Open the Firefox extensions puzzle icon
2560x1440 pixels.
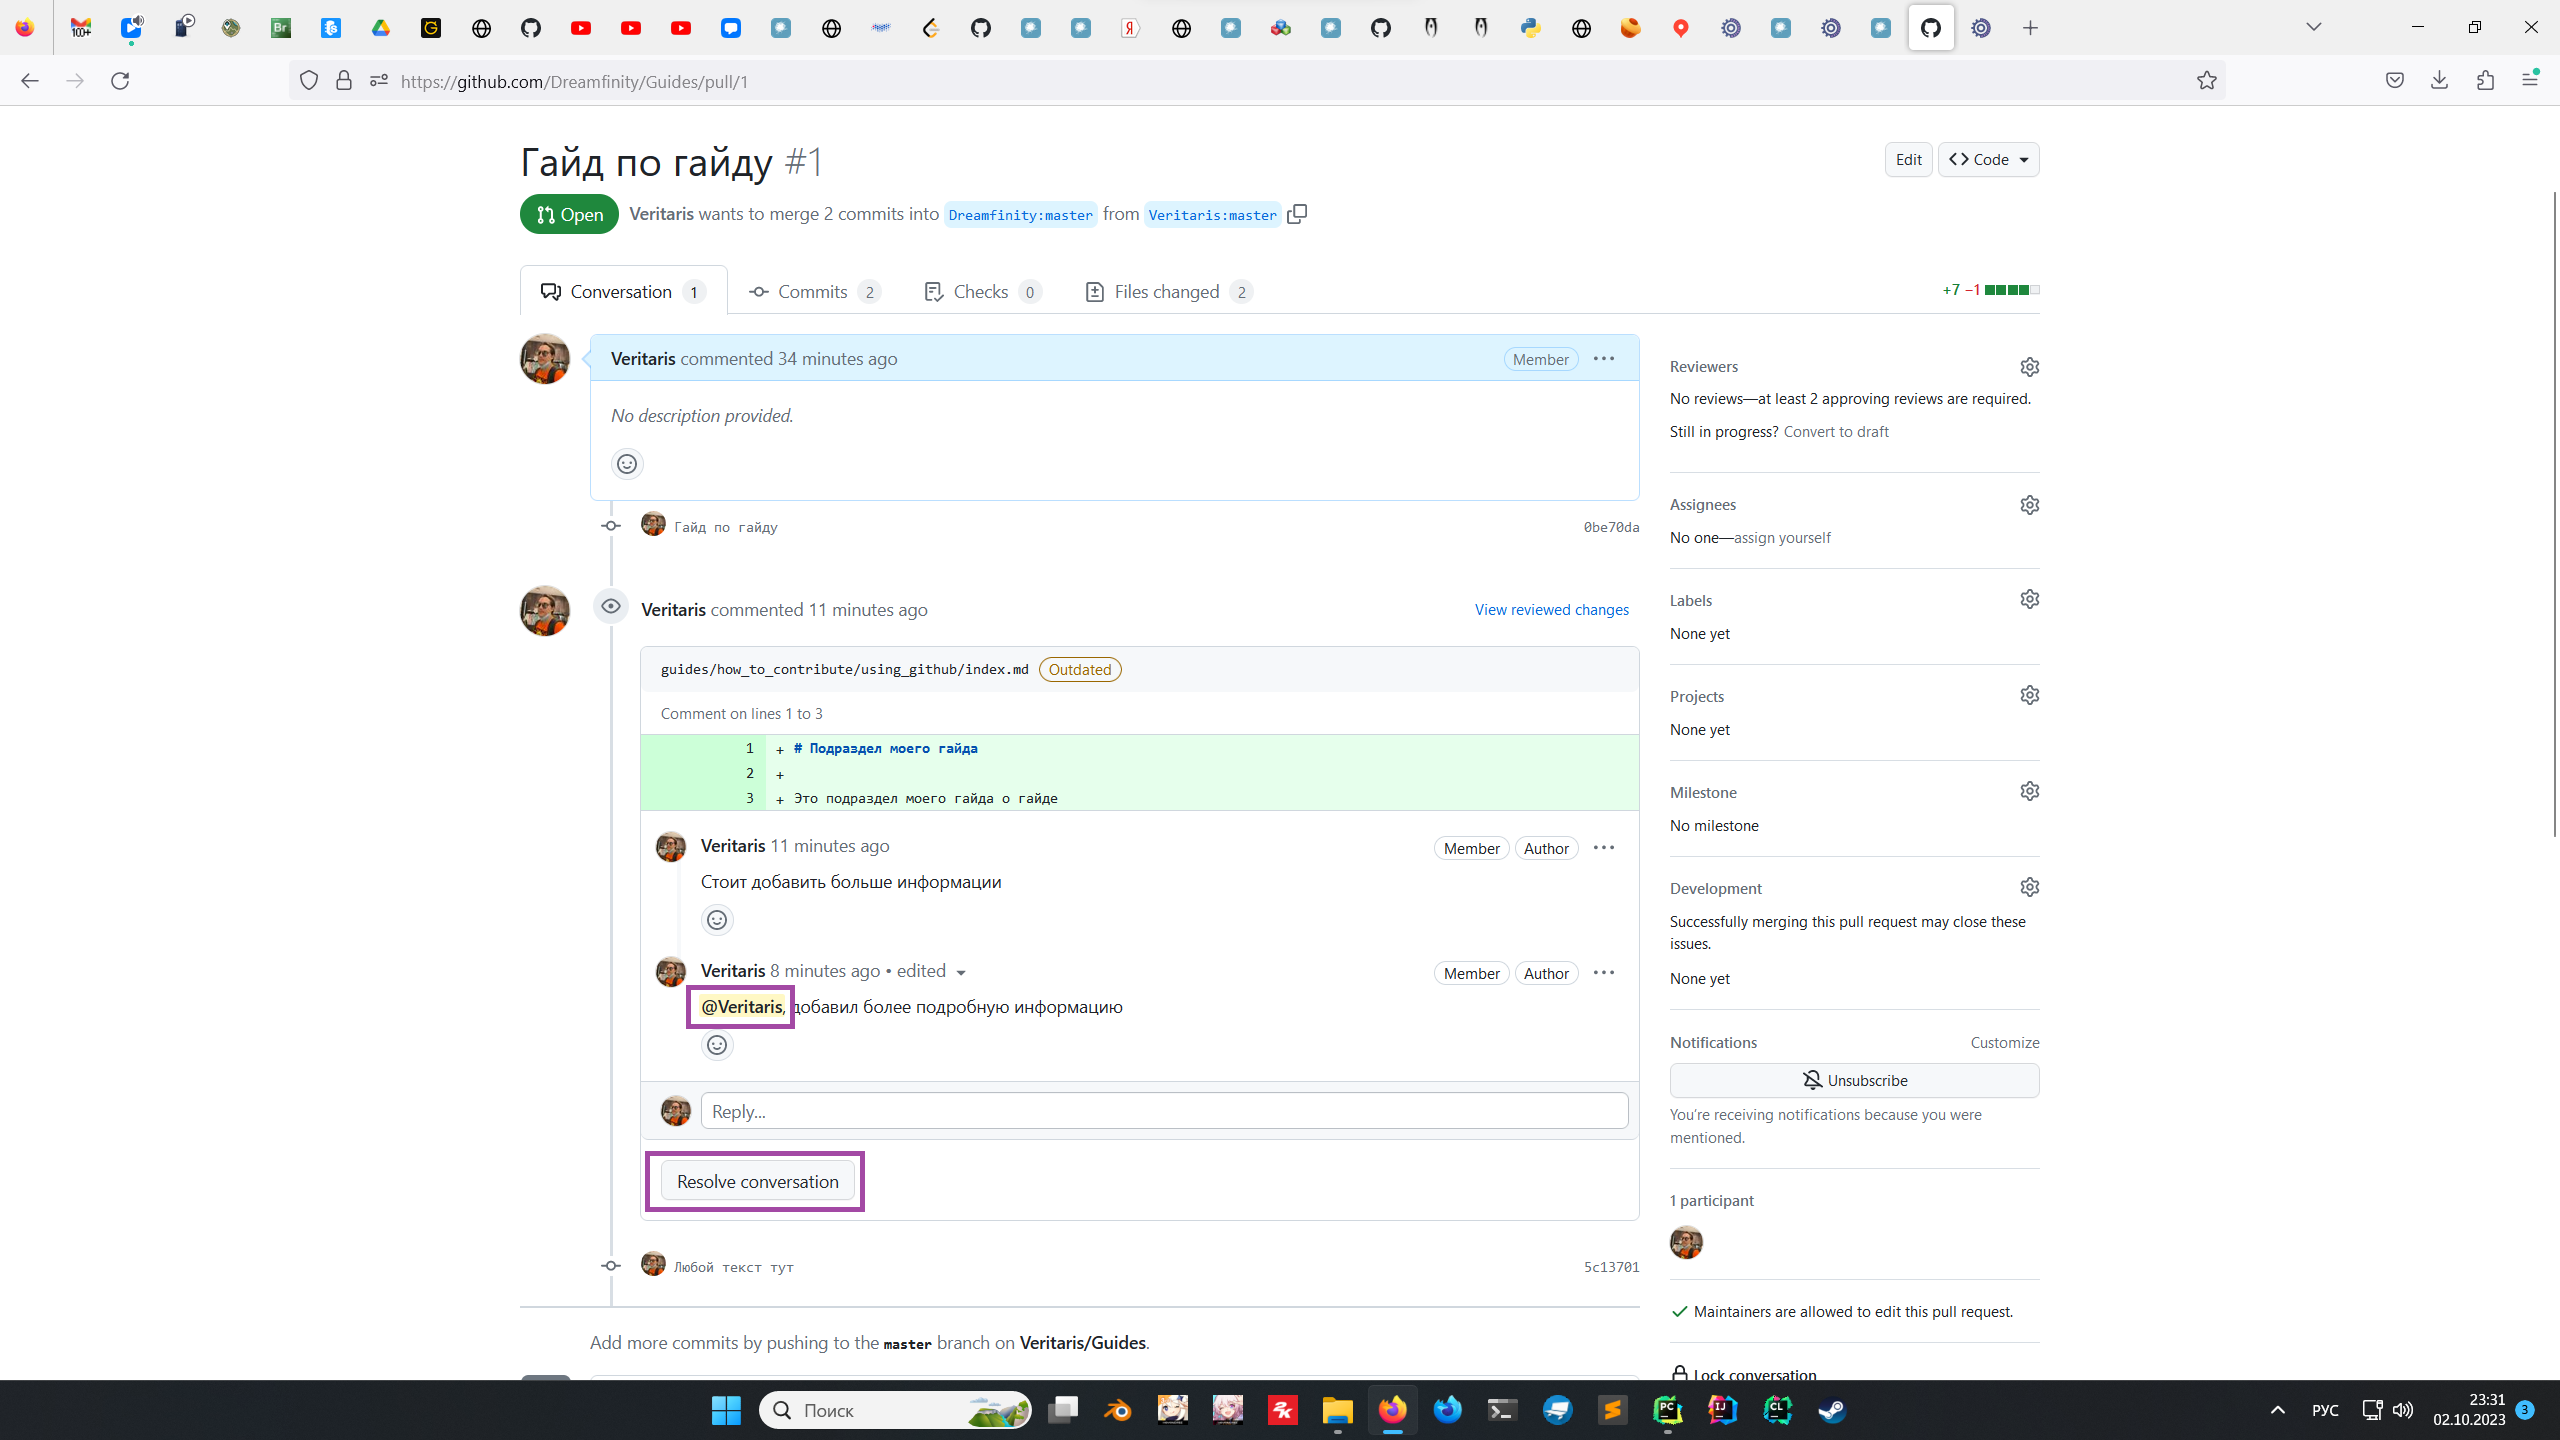click(x=2486, y=81)
